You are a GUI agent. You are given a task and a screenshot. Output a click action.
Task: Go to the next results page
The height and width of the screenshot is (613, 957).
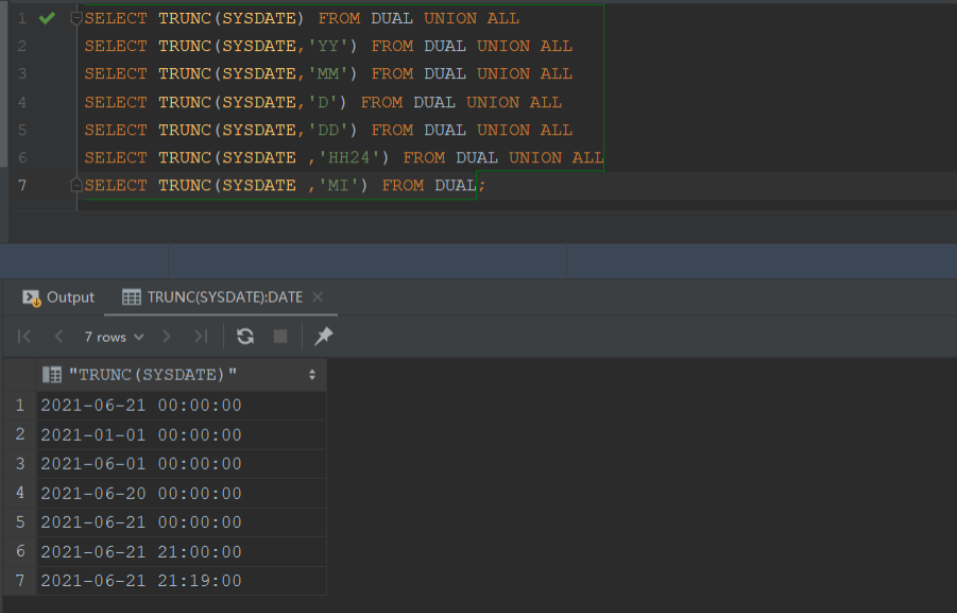(167, 336)
